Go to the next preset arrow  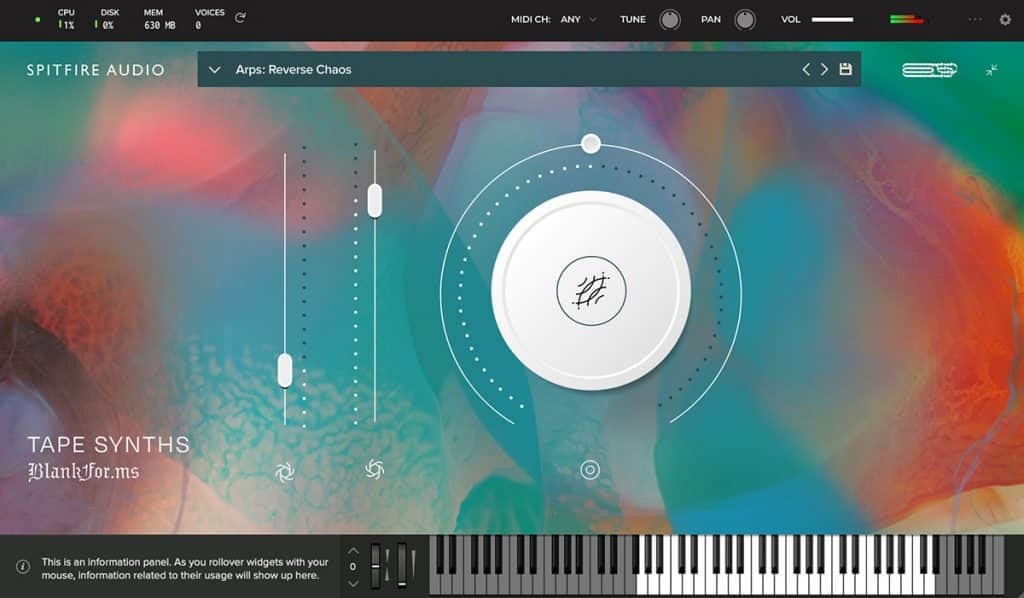click(824, 69)
